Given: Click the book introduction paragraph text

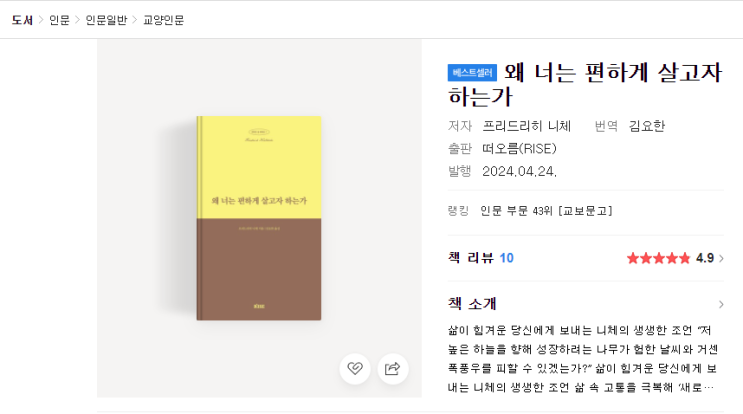Looking at the screenshot, I should [x=583, y=359].
